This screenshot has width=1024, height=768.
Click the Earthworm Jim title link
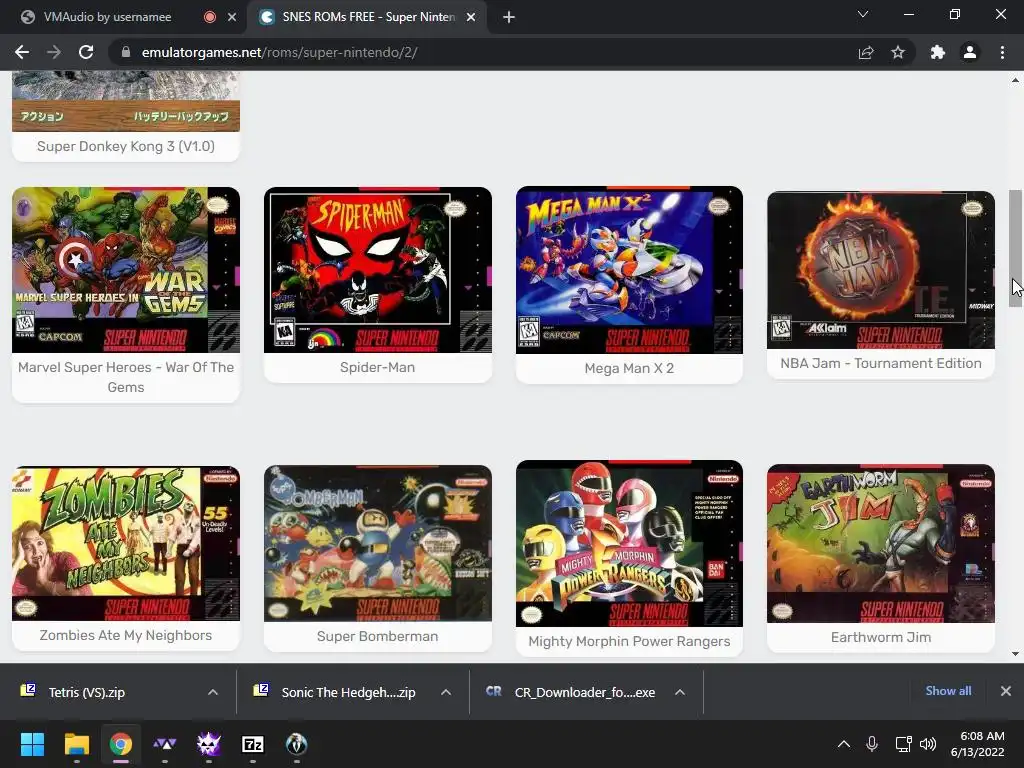click(x=881, y=637)
